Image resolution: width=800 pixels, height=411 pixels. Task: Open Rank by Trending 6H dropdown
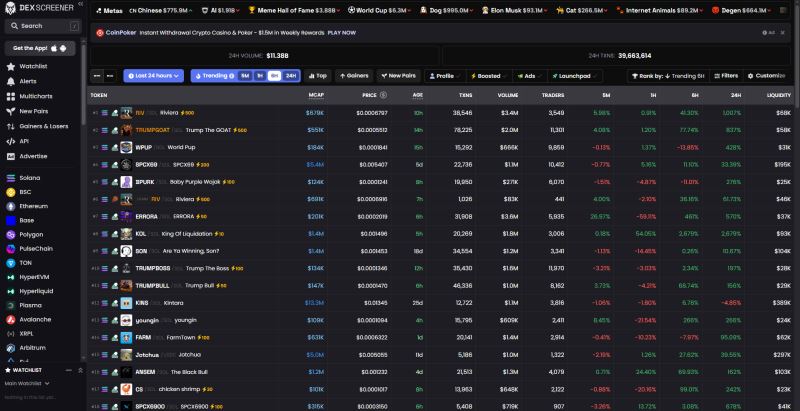click(668, 76)
